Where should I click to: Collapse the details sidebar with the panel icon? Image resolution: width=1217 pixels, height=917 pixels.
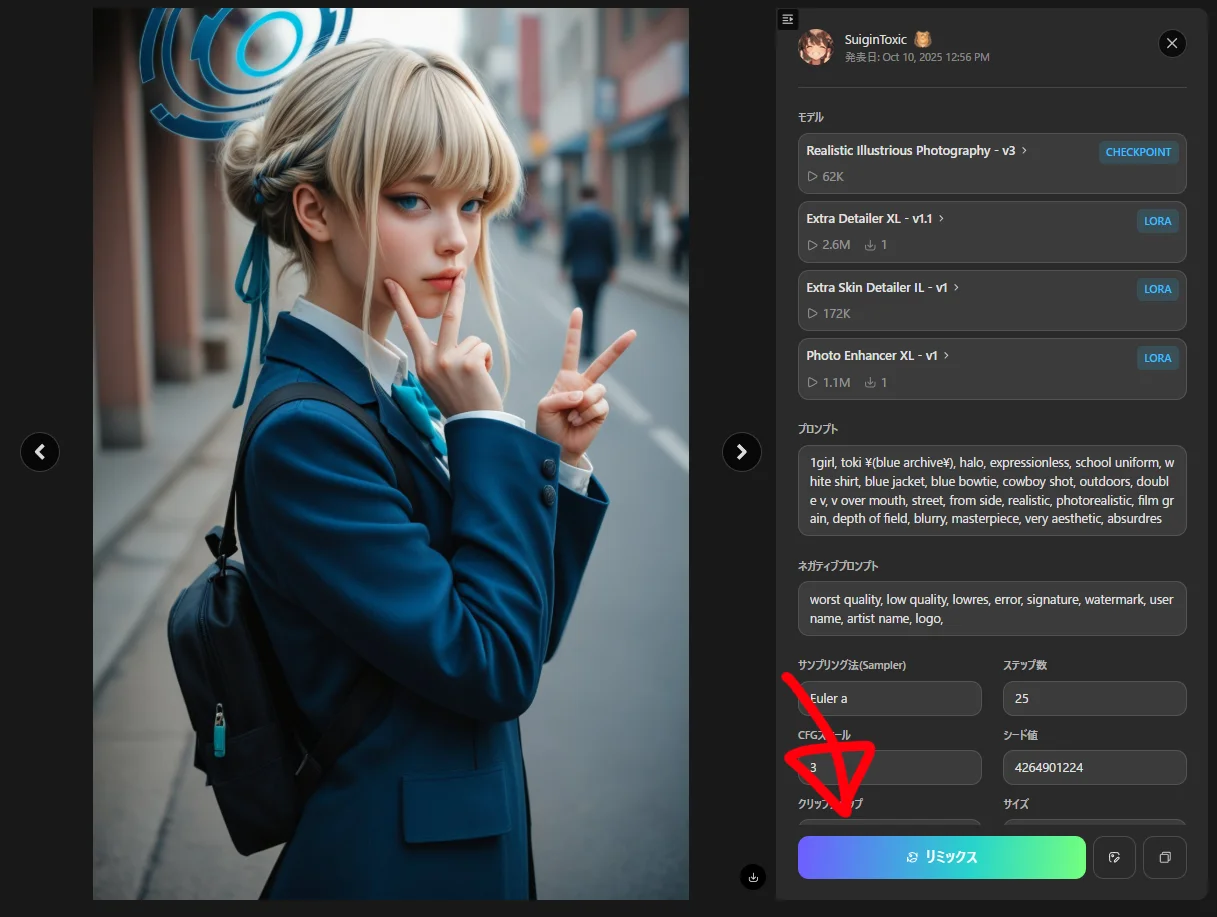788,19
